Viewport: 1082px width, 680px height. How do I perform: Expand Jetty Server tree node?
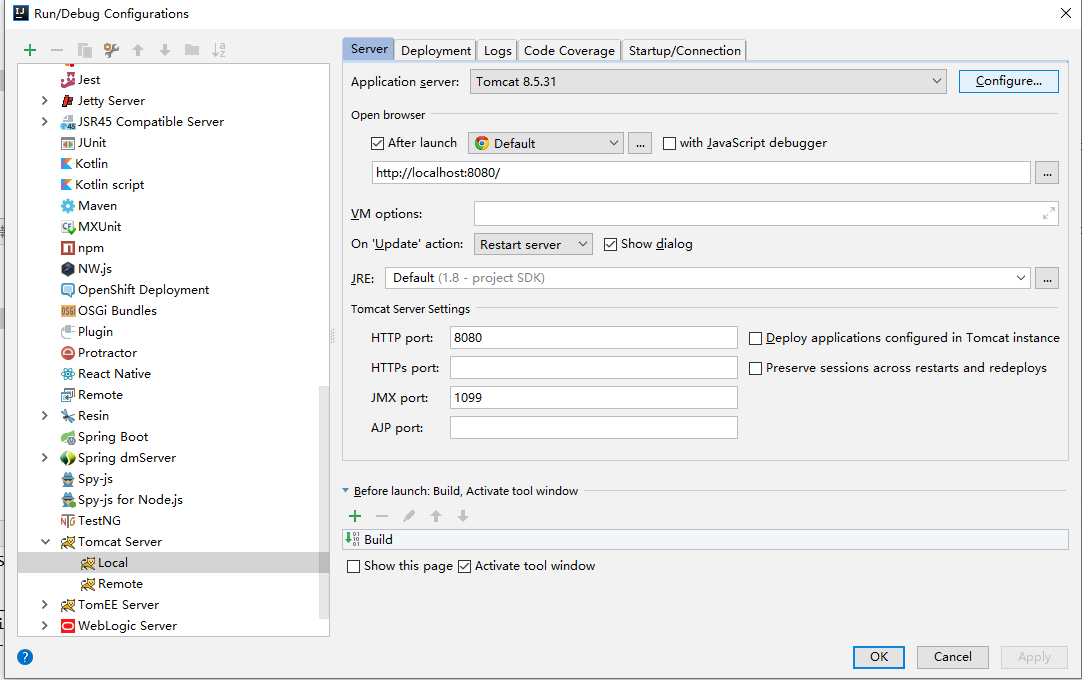[45, 101]
